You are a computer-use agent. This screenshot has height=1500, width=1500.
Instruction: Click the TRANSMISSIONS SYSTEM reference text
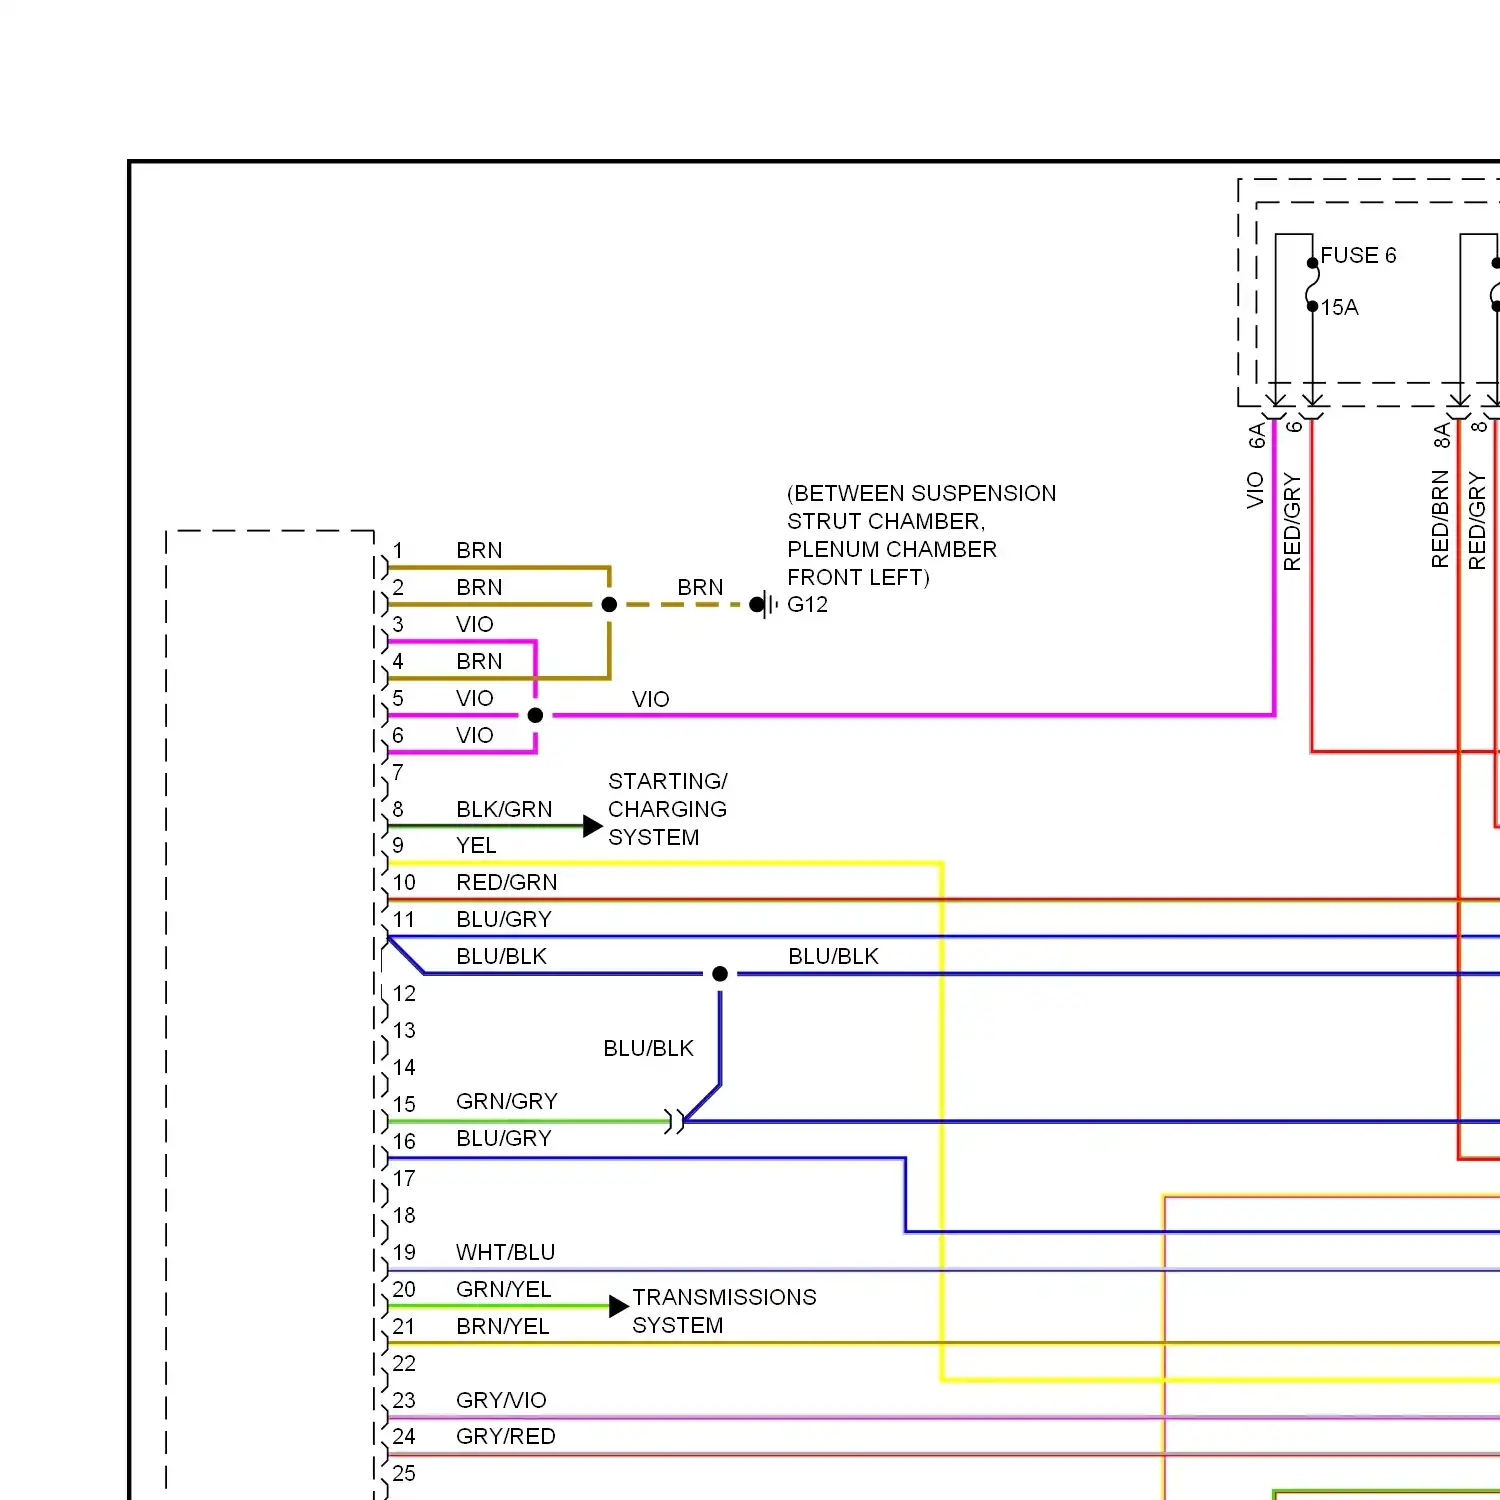724,1311
